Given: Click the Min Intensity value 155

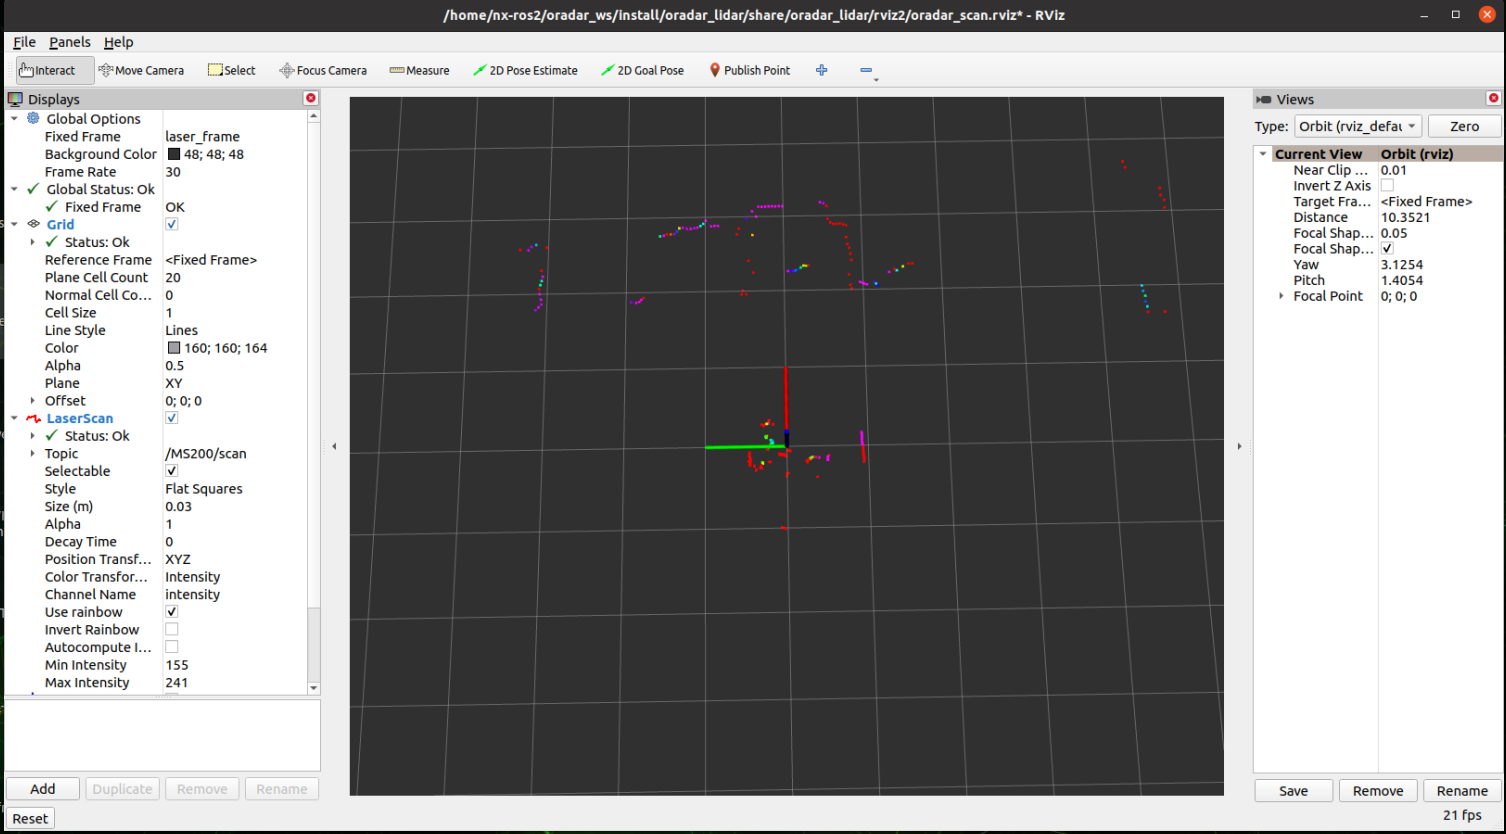Looking at the screenshot, I should click(x=177, y=665).
